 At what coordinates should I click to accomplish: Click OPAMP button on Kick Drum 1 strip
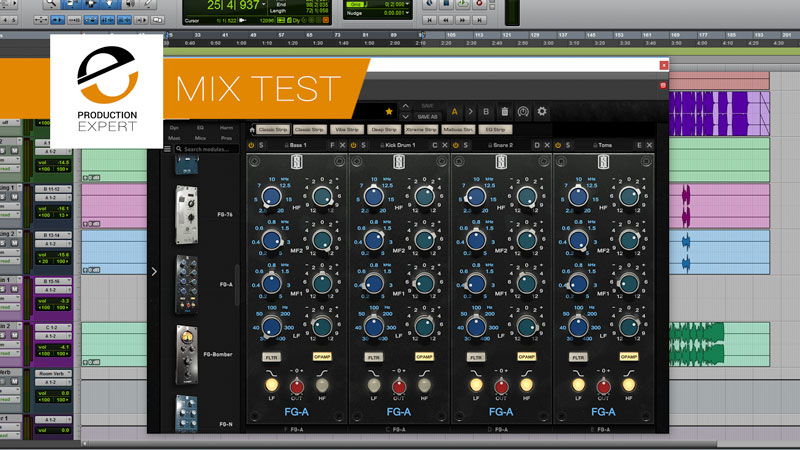(424, 357)
